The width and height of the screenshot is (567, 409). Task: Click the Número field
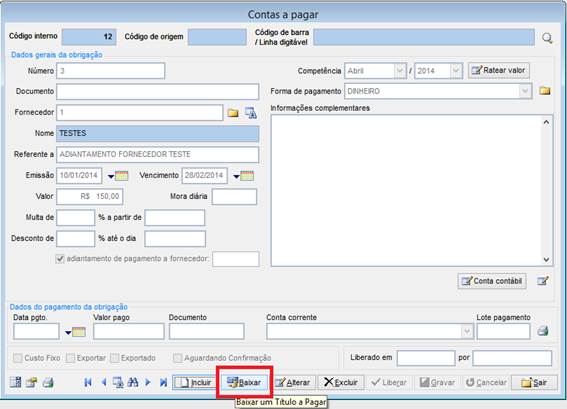click(111, 71)
